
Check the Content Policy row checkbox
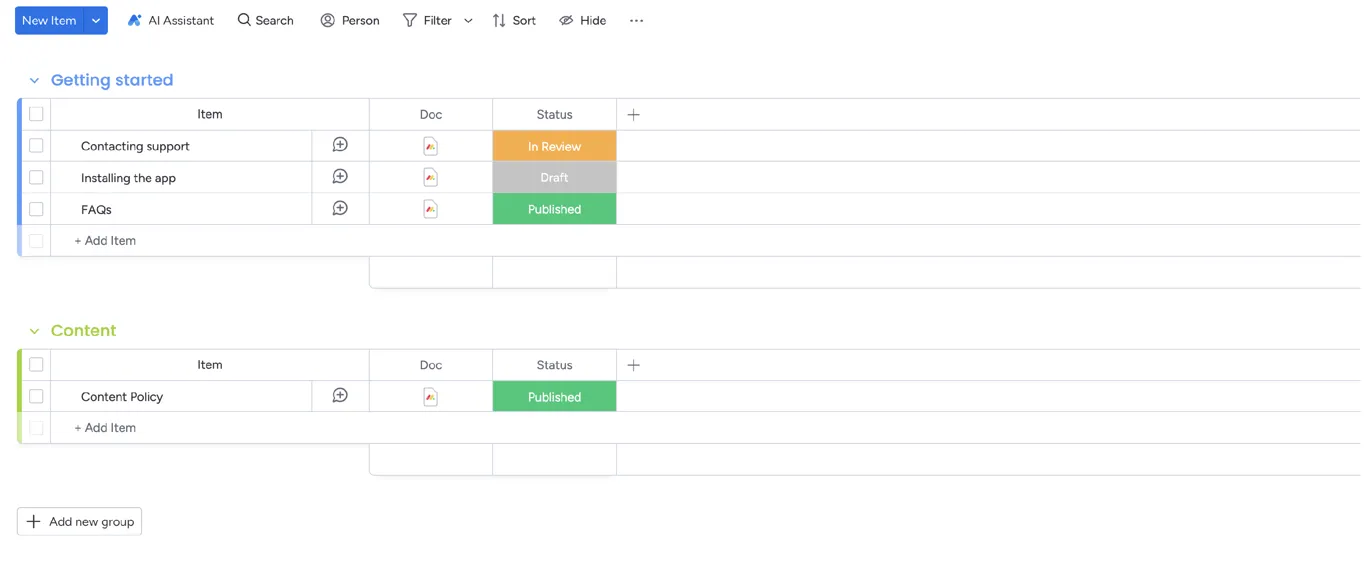coord(36,396)
